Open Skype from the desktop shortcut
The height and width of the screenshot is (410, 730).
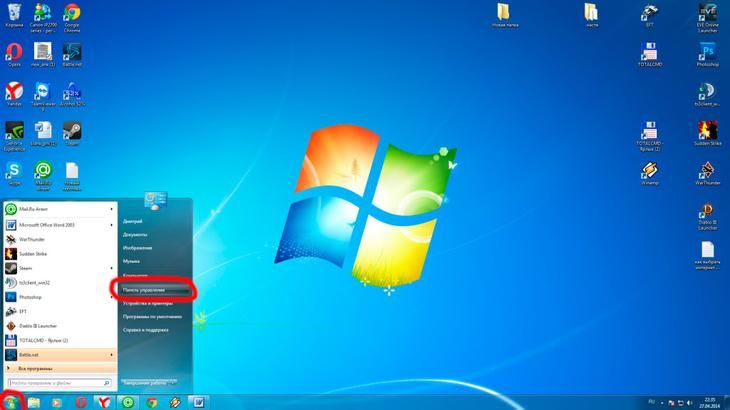point(14,174)
